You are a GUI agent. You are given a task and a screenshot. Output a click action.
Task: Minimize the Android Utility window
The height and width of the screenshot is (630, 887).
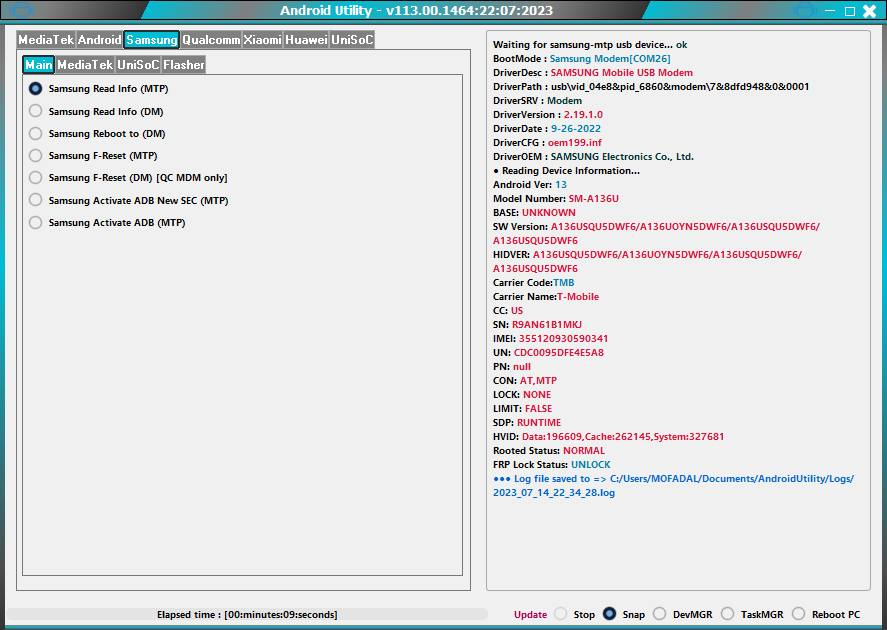[830, 11]
